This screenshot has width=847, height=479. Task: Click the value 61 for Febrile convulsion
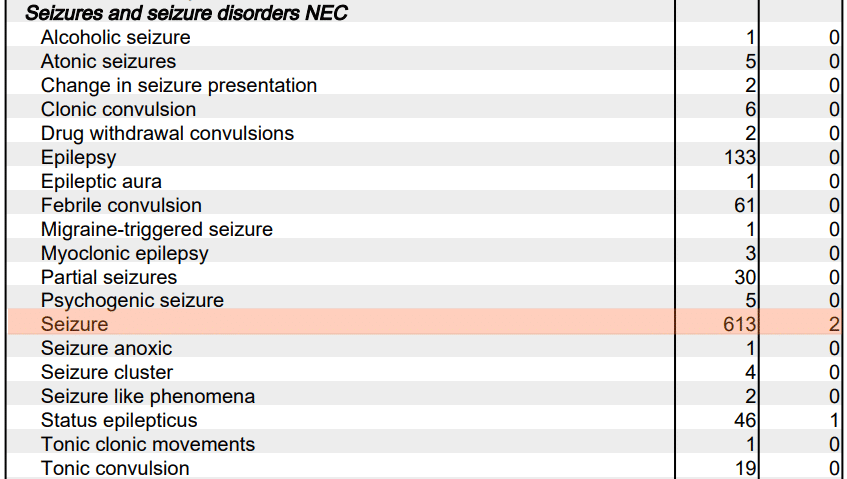745,205
